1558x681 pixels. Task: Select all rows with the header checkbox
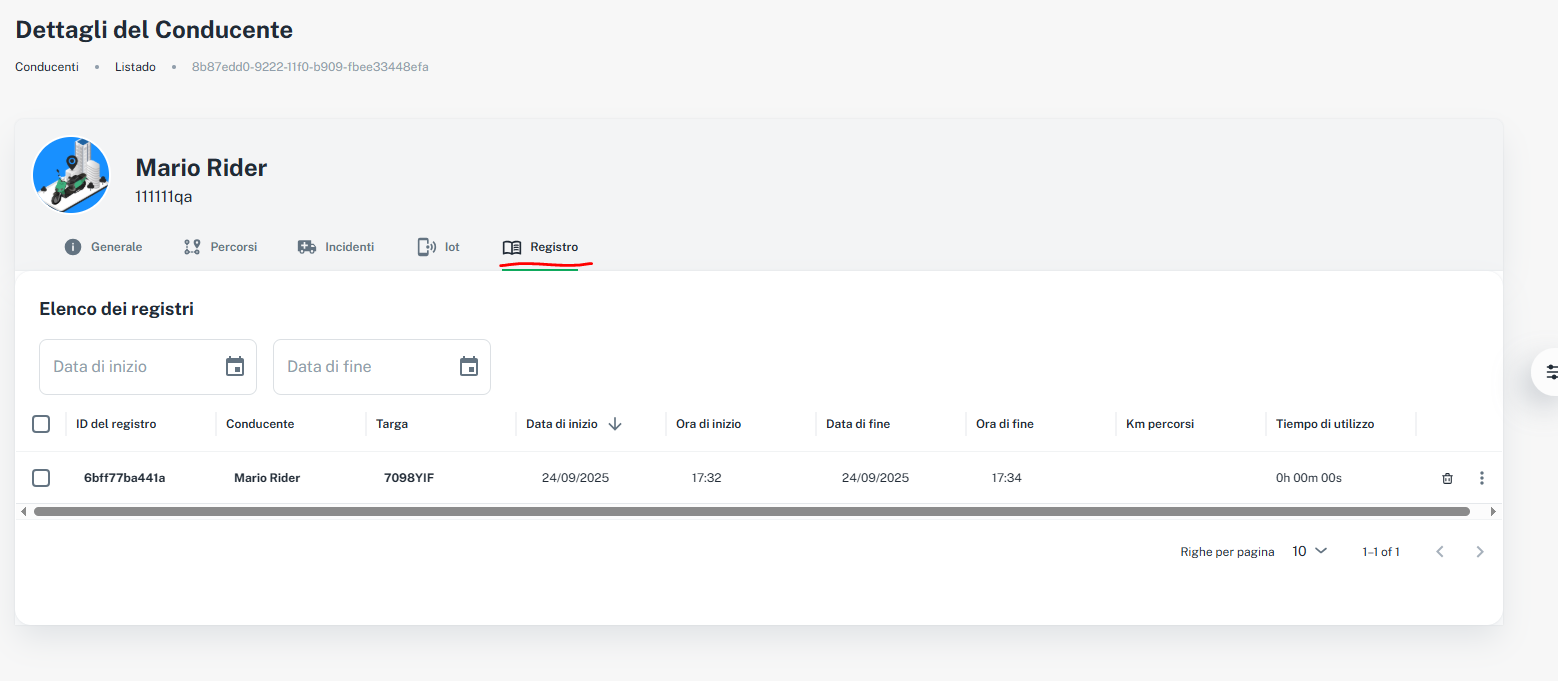(41, 424)
